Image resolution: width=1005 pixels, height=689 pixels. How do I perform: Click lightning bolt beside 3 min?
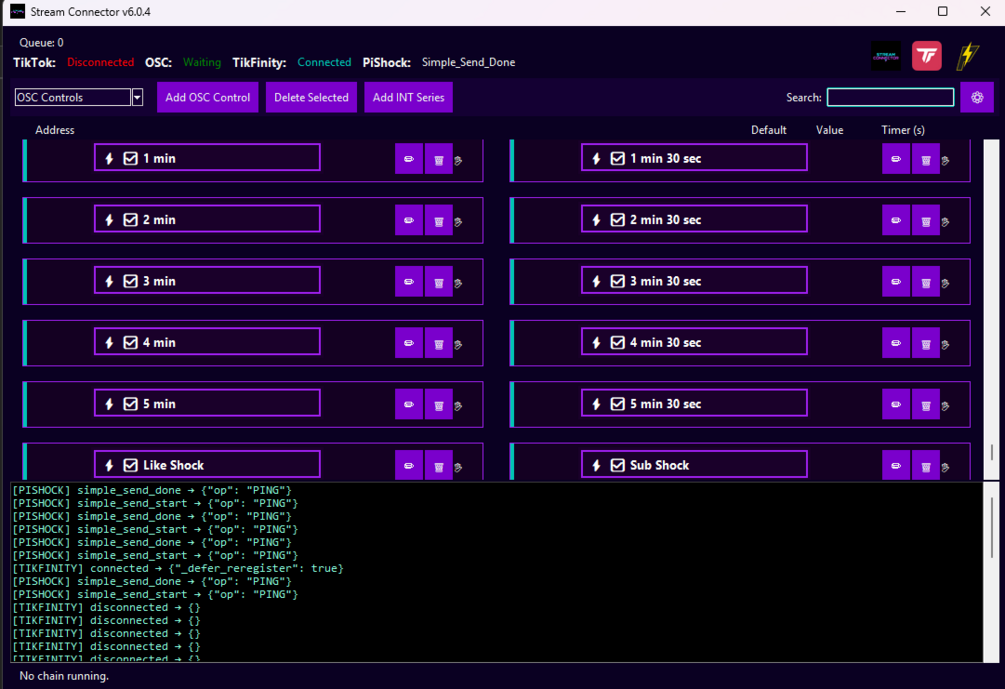point(110,281)
